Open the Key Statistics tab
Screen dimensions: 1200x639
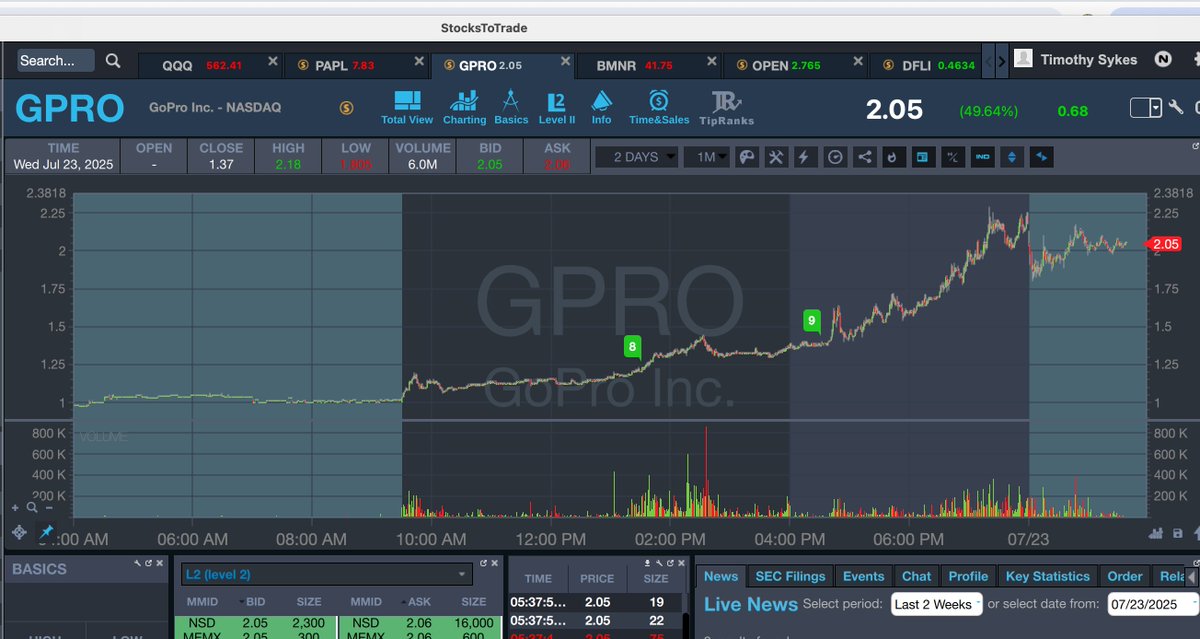click(x=1047, y=576)
